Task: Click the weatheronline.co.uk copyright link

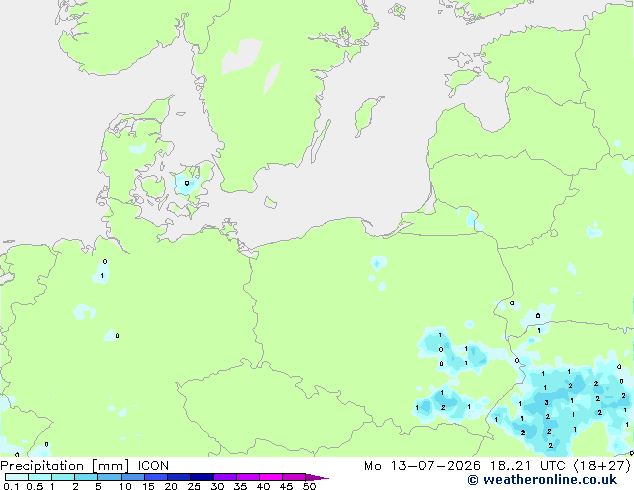Action: tap(542, 480)
